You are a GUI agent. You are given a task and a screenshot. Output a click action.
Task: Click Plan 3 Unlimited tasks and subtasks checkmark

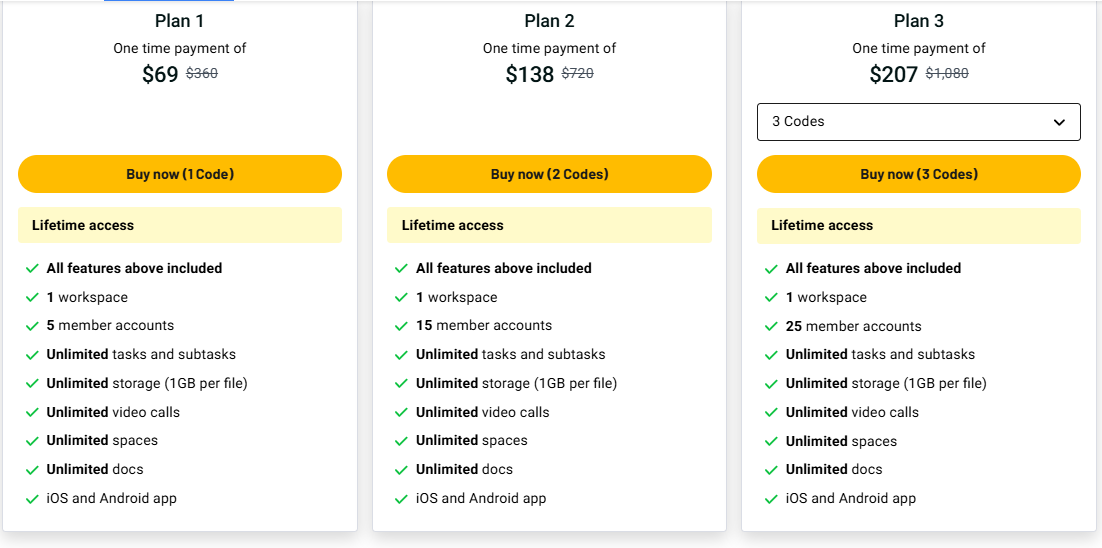(x=771, y=355)
